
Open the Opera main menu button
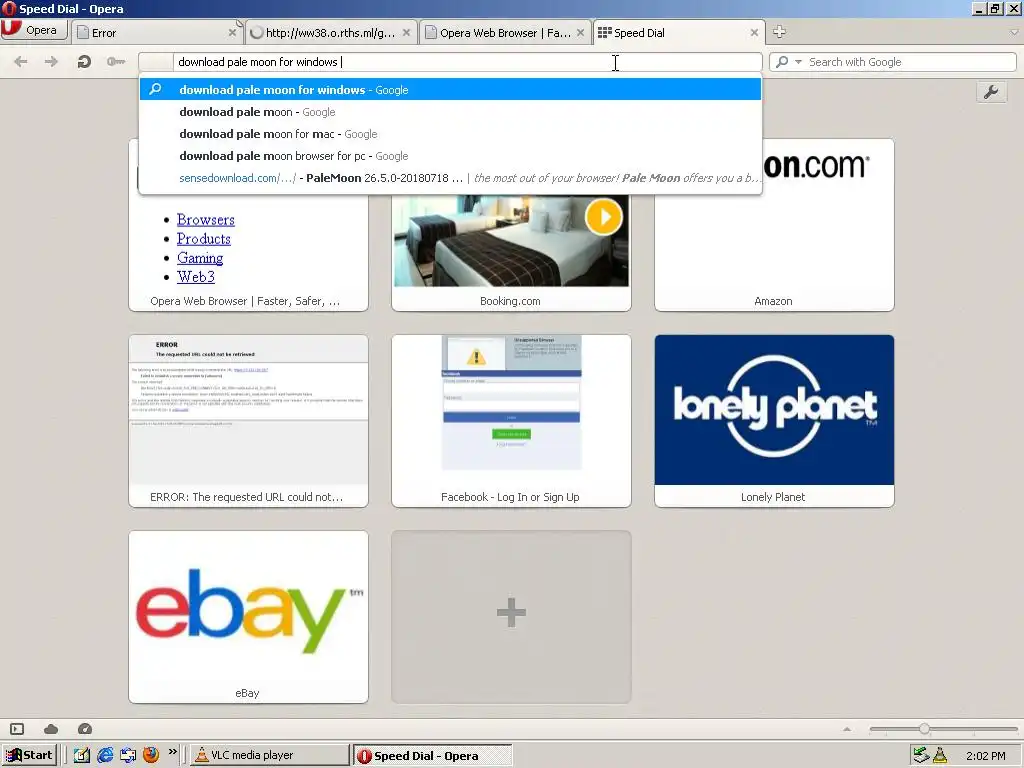(34, 30)
